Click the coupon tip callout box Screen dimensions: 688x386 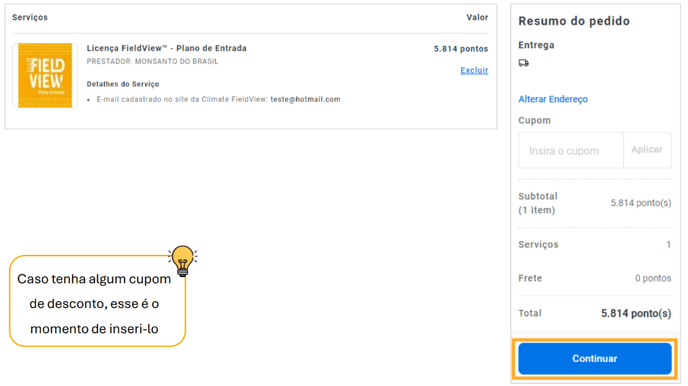point(97,301)
